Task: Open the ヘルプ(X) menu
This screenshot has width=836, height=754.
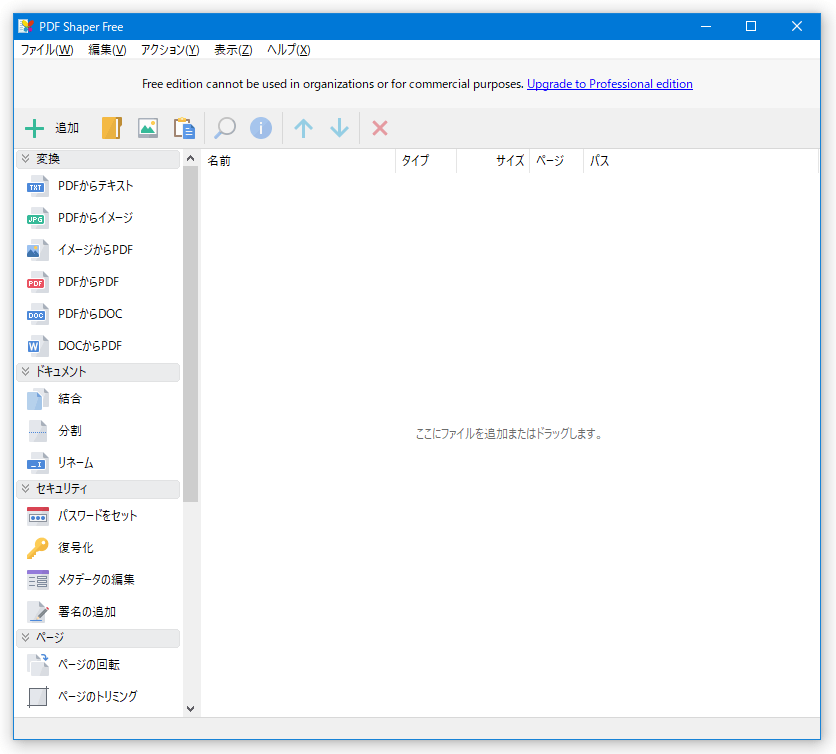Action: point(288,50)
